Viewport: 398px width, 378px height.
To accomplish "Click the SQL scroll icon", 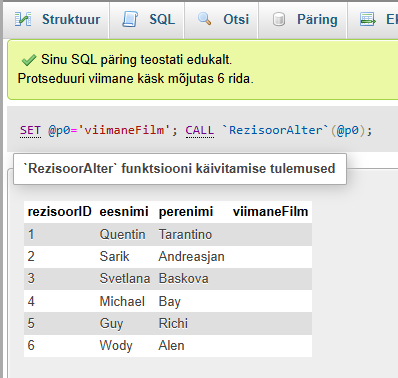I will (130, 19).
